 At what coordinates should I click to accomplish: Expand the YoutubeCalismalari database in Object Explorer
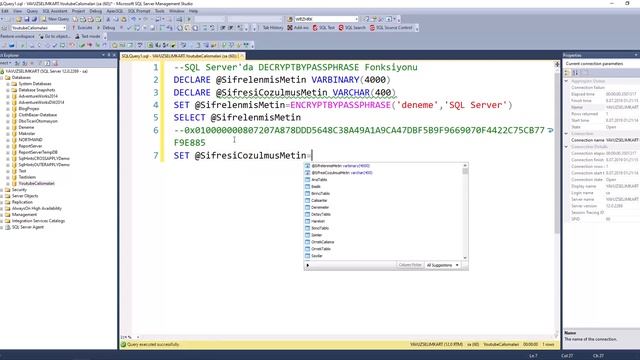coord(8,183)
